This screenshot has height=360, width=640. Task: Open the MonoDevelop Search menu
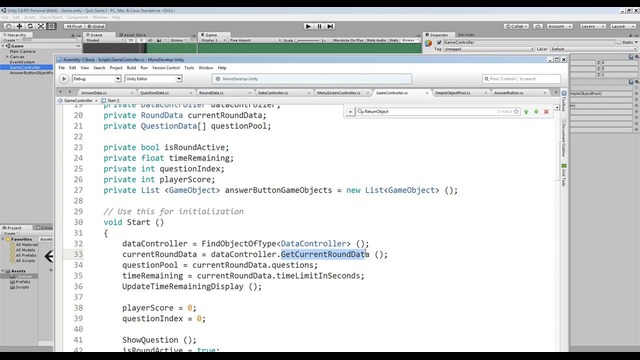point(99,68)
